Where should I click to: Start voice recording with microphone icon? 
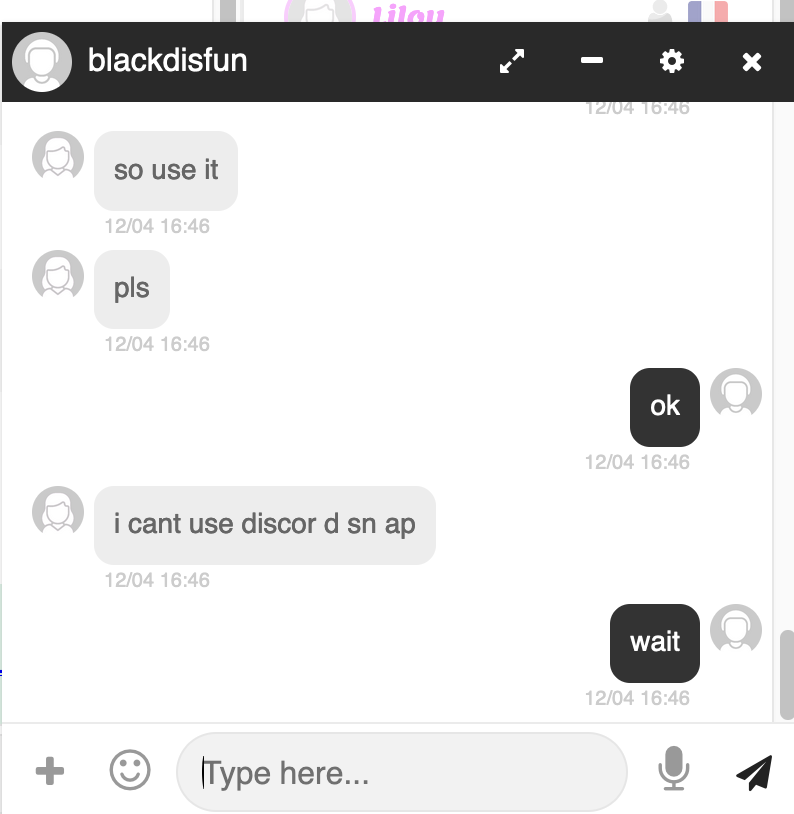point(674,769)
